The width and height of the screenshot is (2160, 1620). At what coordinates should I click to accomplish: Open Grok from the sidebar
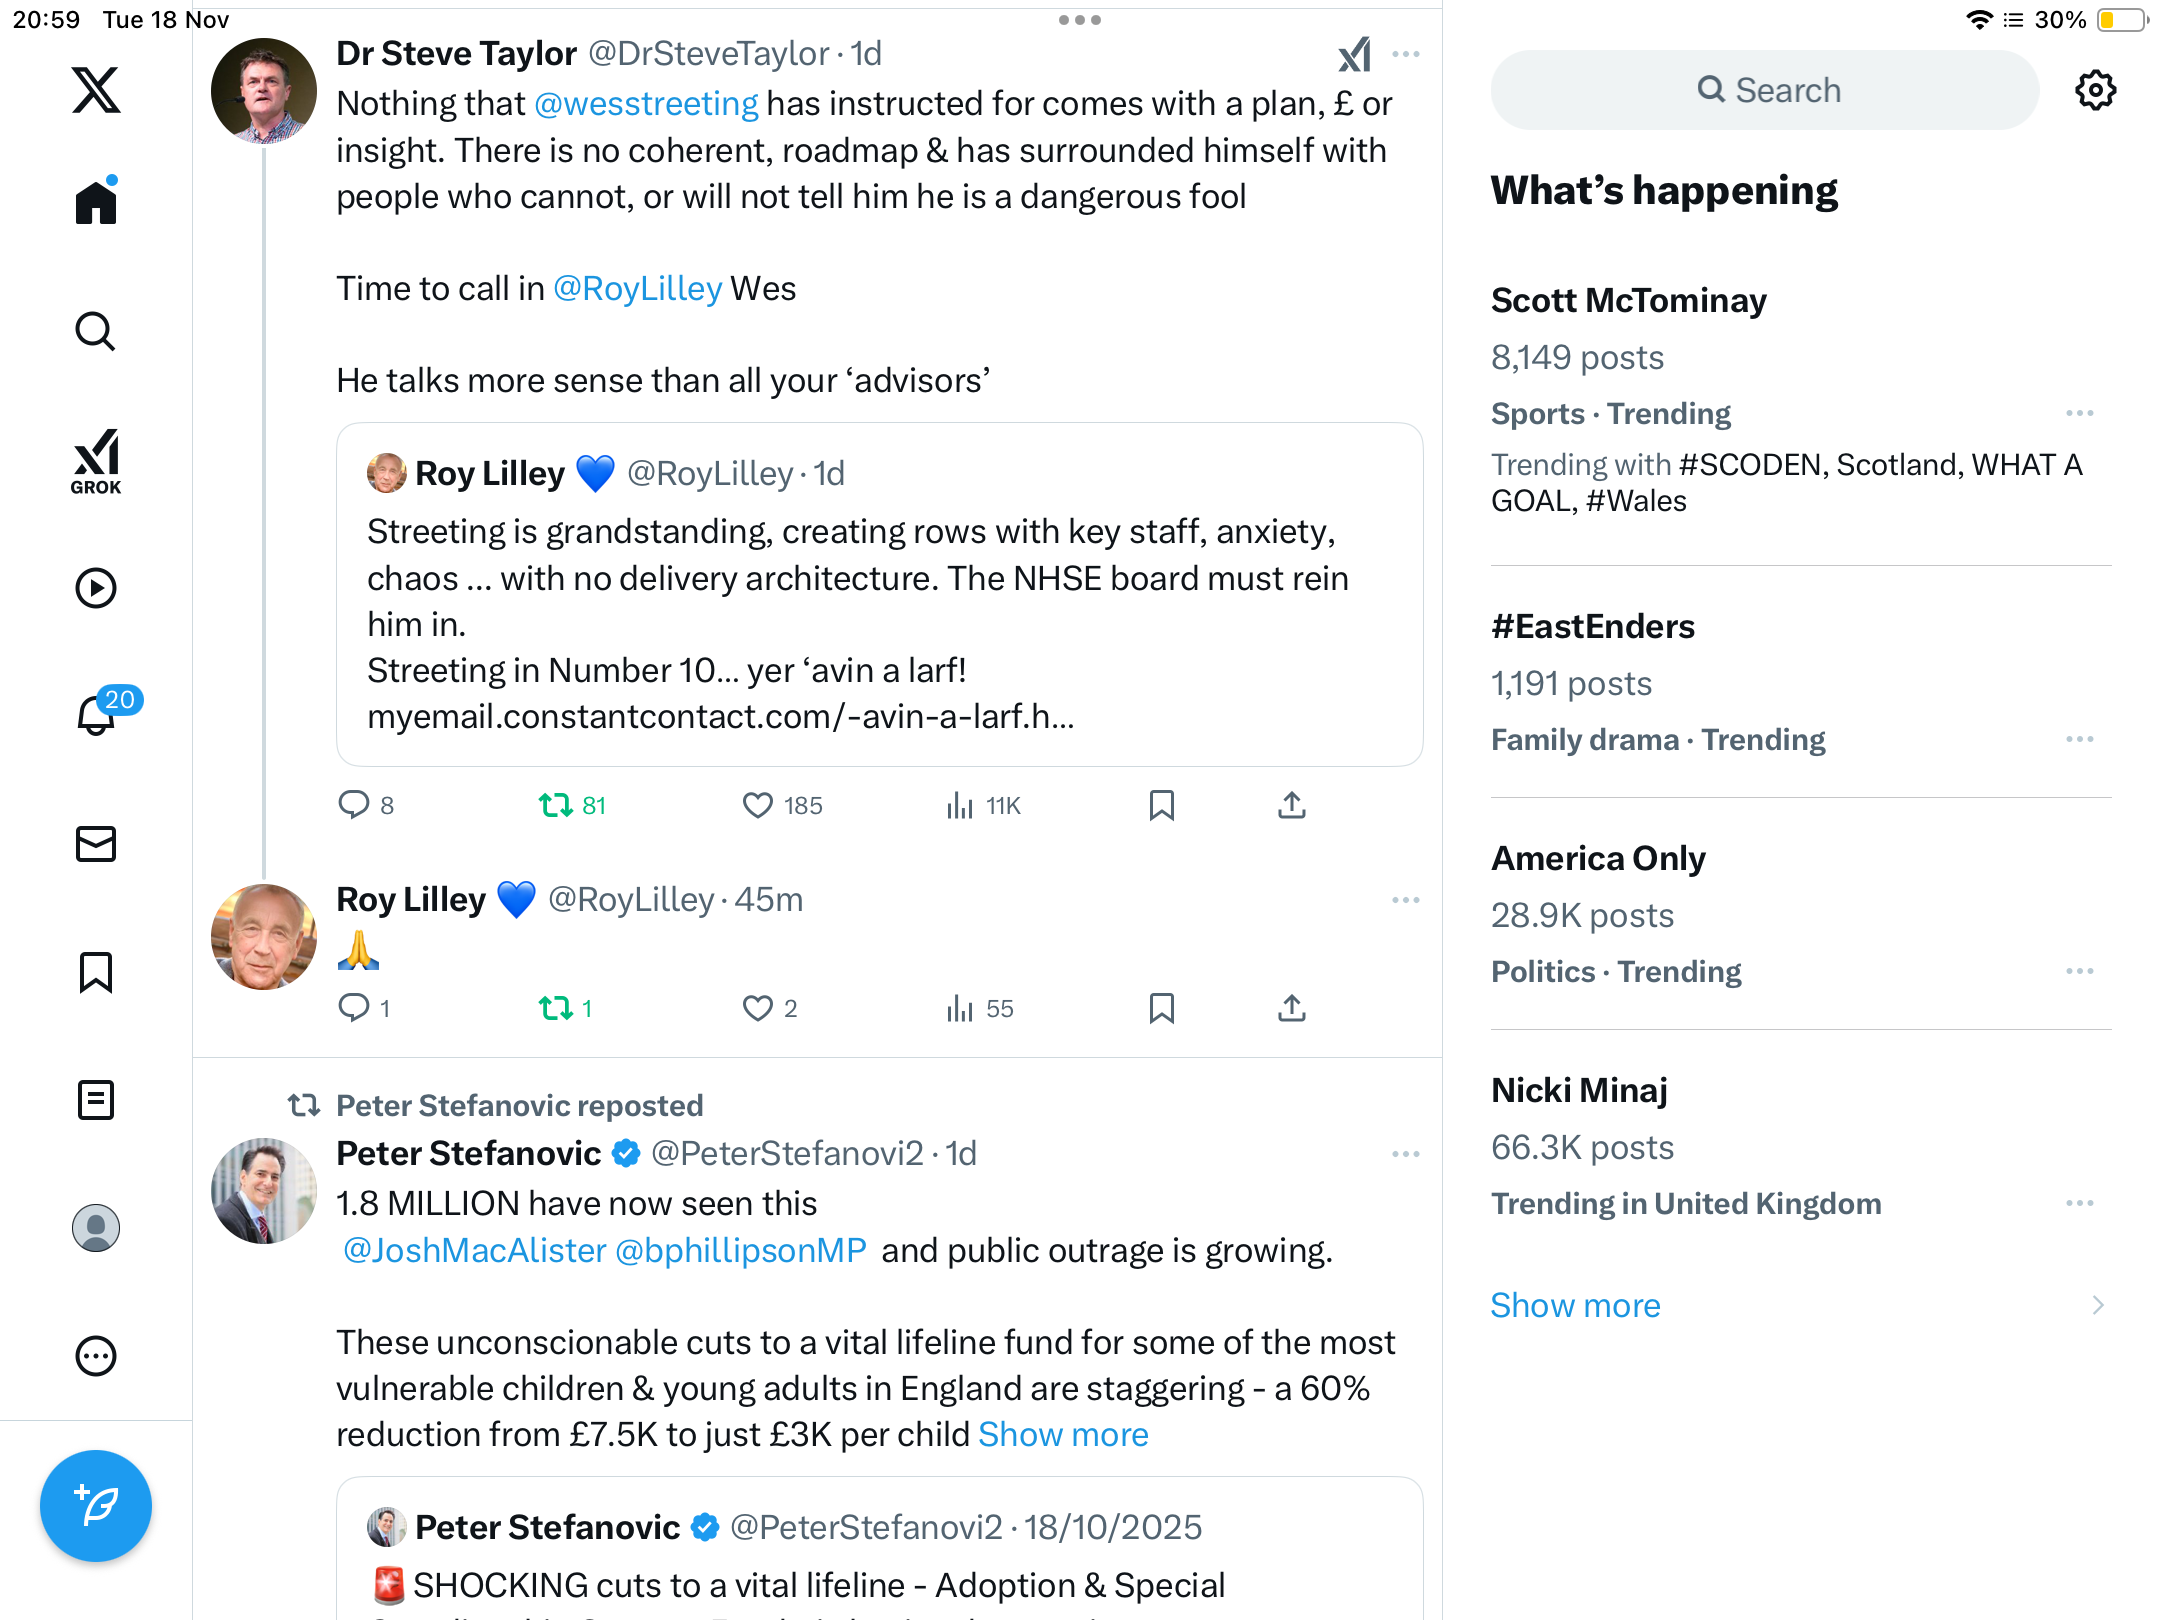[96, 461]
